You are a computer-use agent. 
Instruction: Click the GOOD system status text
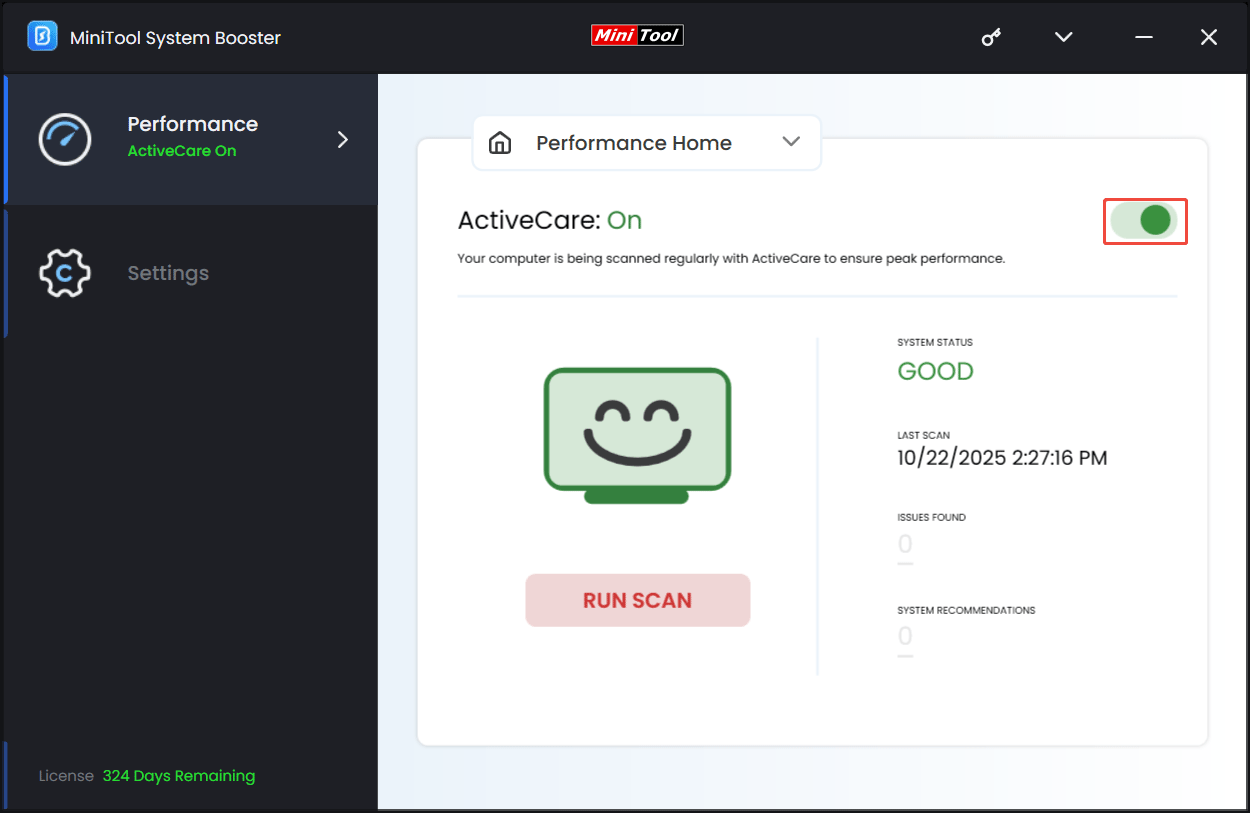click(x=935, y=371)
